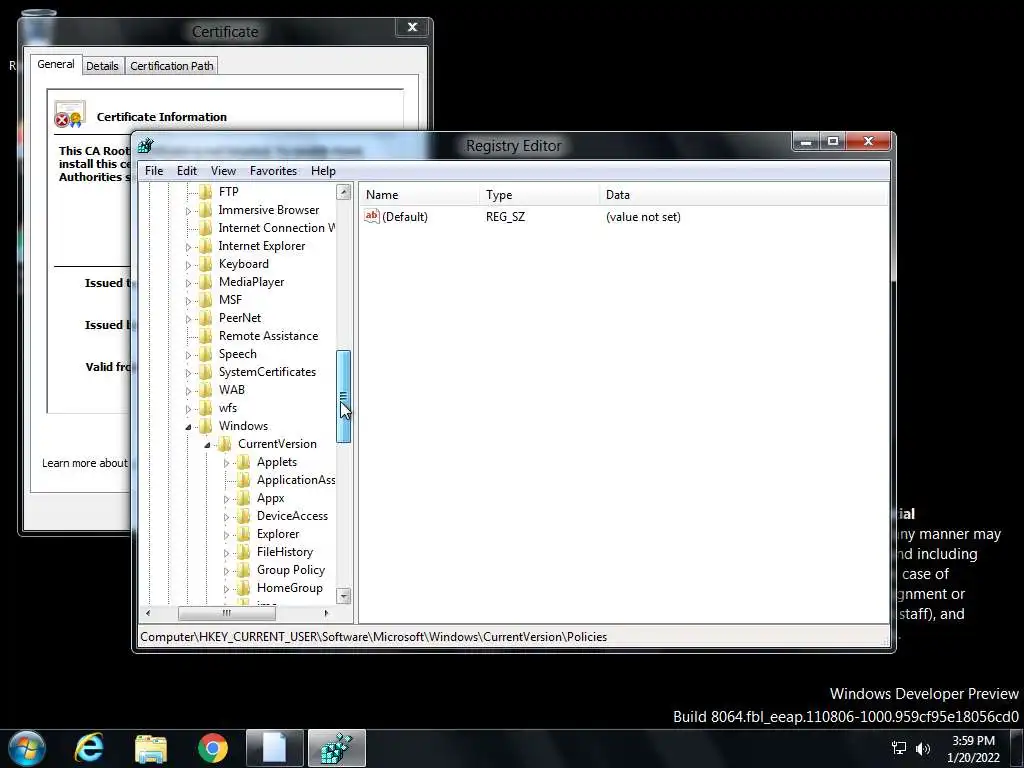Open the Favorites menu in Registry Editor
Image resolution: width=1024 pixels, height=768 pixels.
click(274, 171)
